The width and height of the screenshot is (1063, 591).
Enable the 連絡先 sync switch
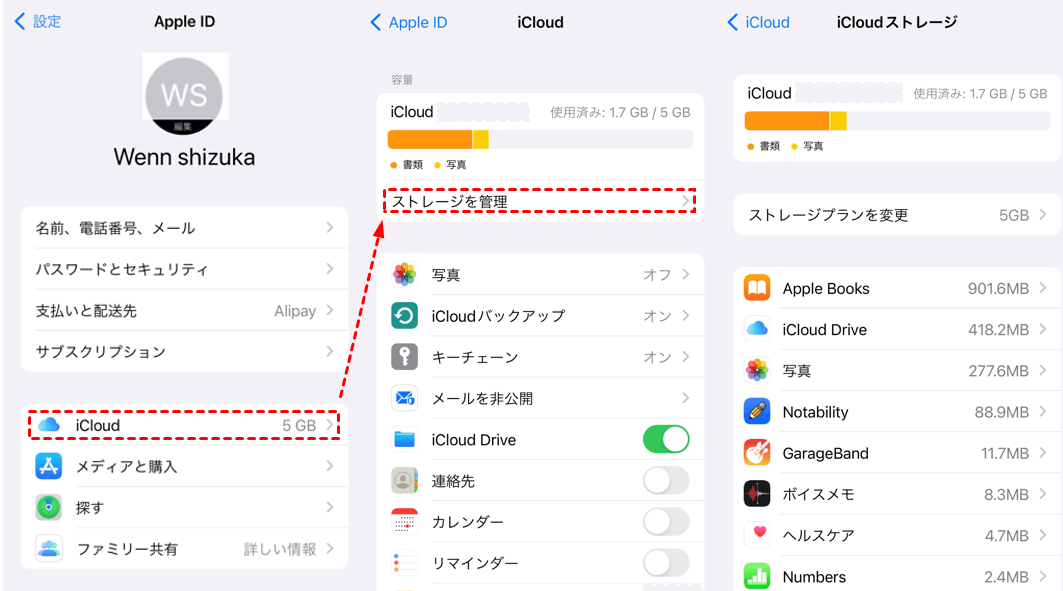coord(666,481)
